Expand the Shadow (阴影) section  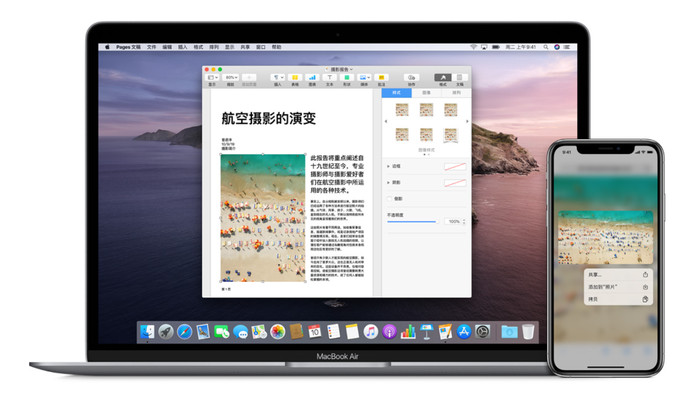tap(388, 183)
